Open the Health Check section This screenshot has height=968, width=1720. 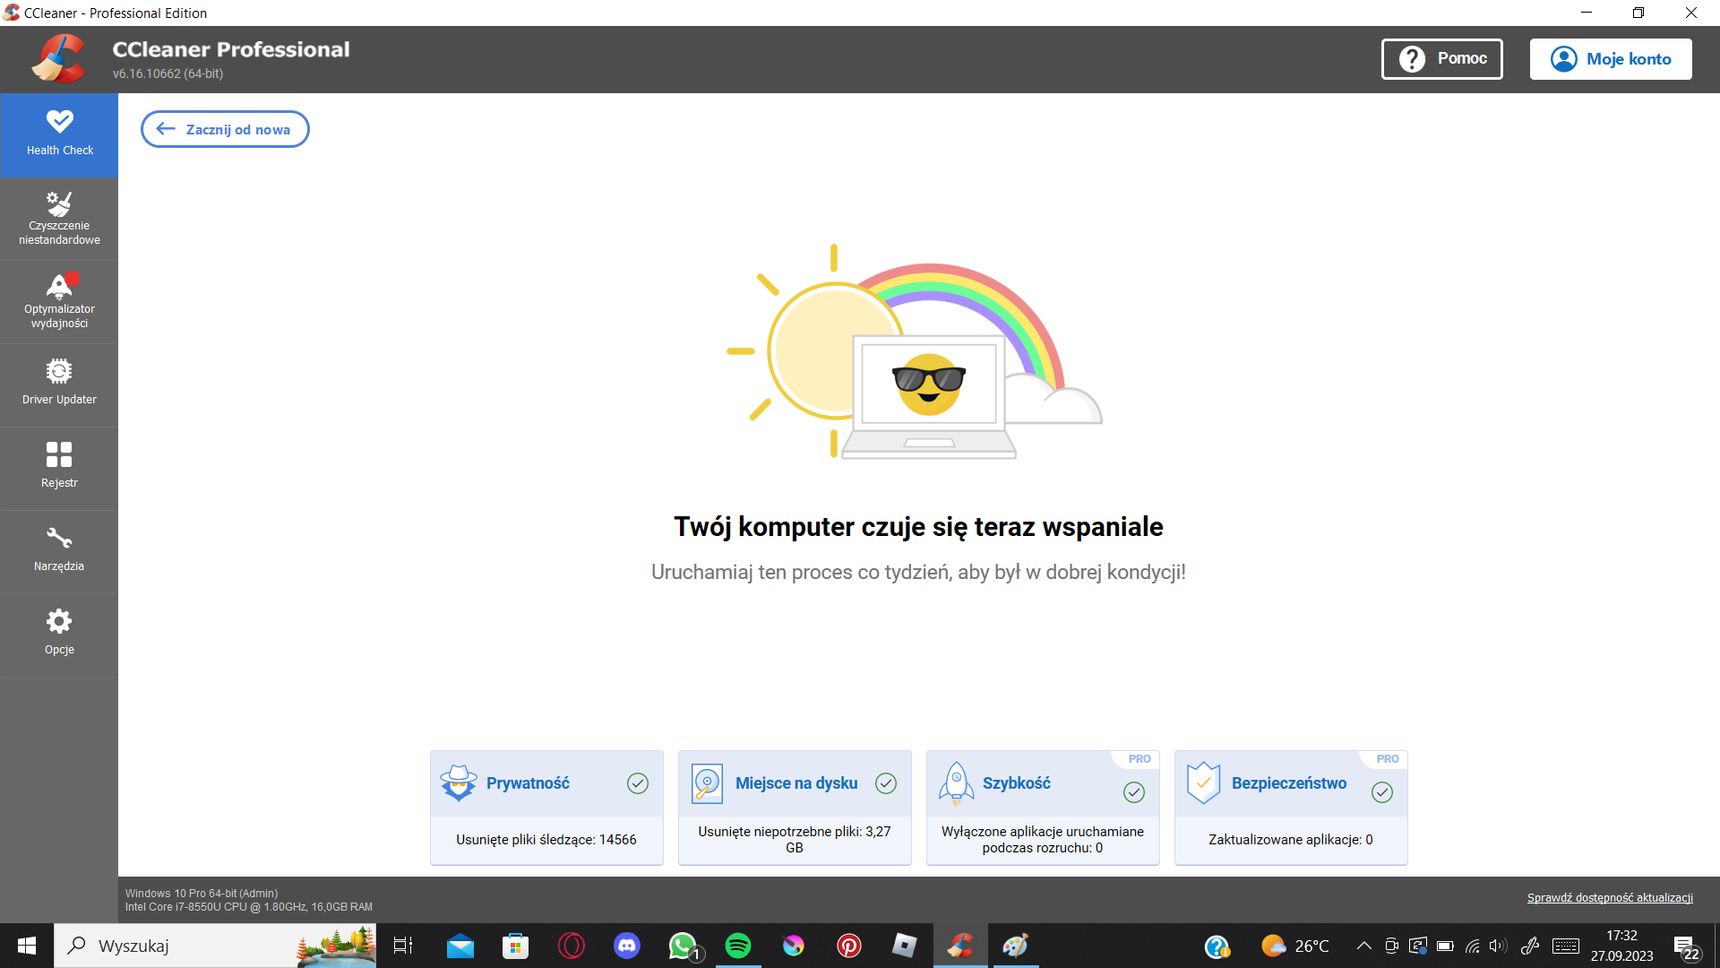[59, 135]
